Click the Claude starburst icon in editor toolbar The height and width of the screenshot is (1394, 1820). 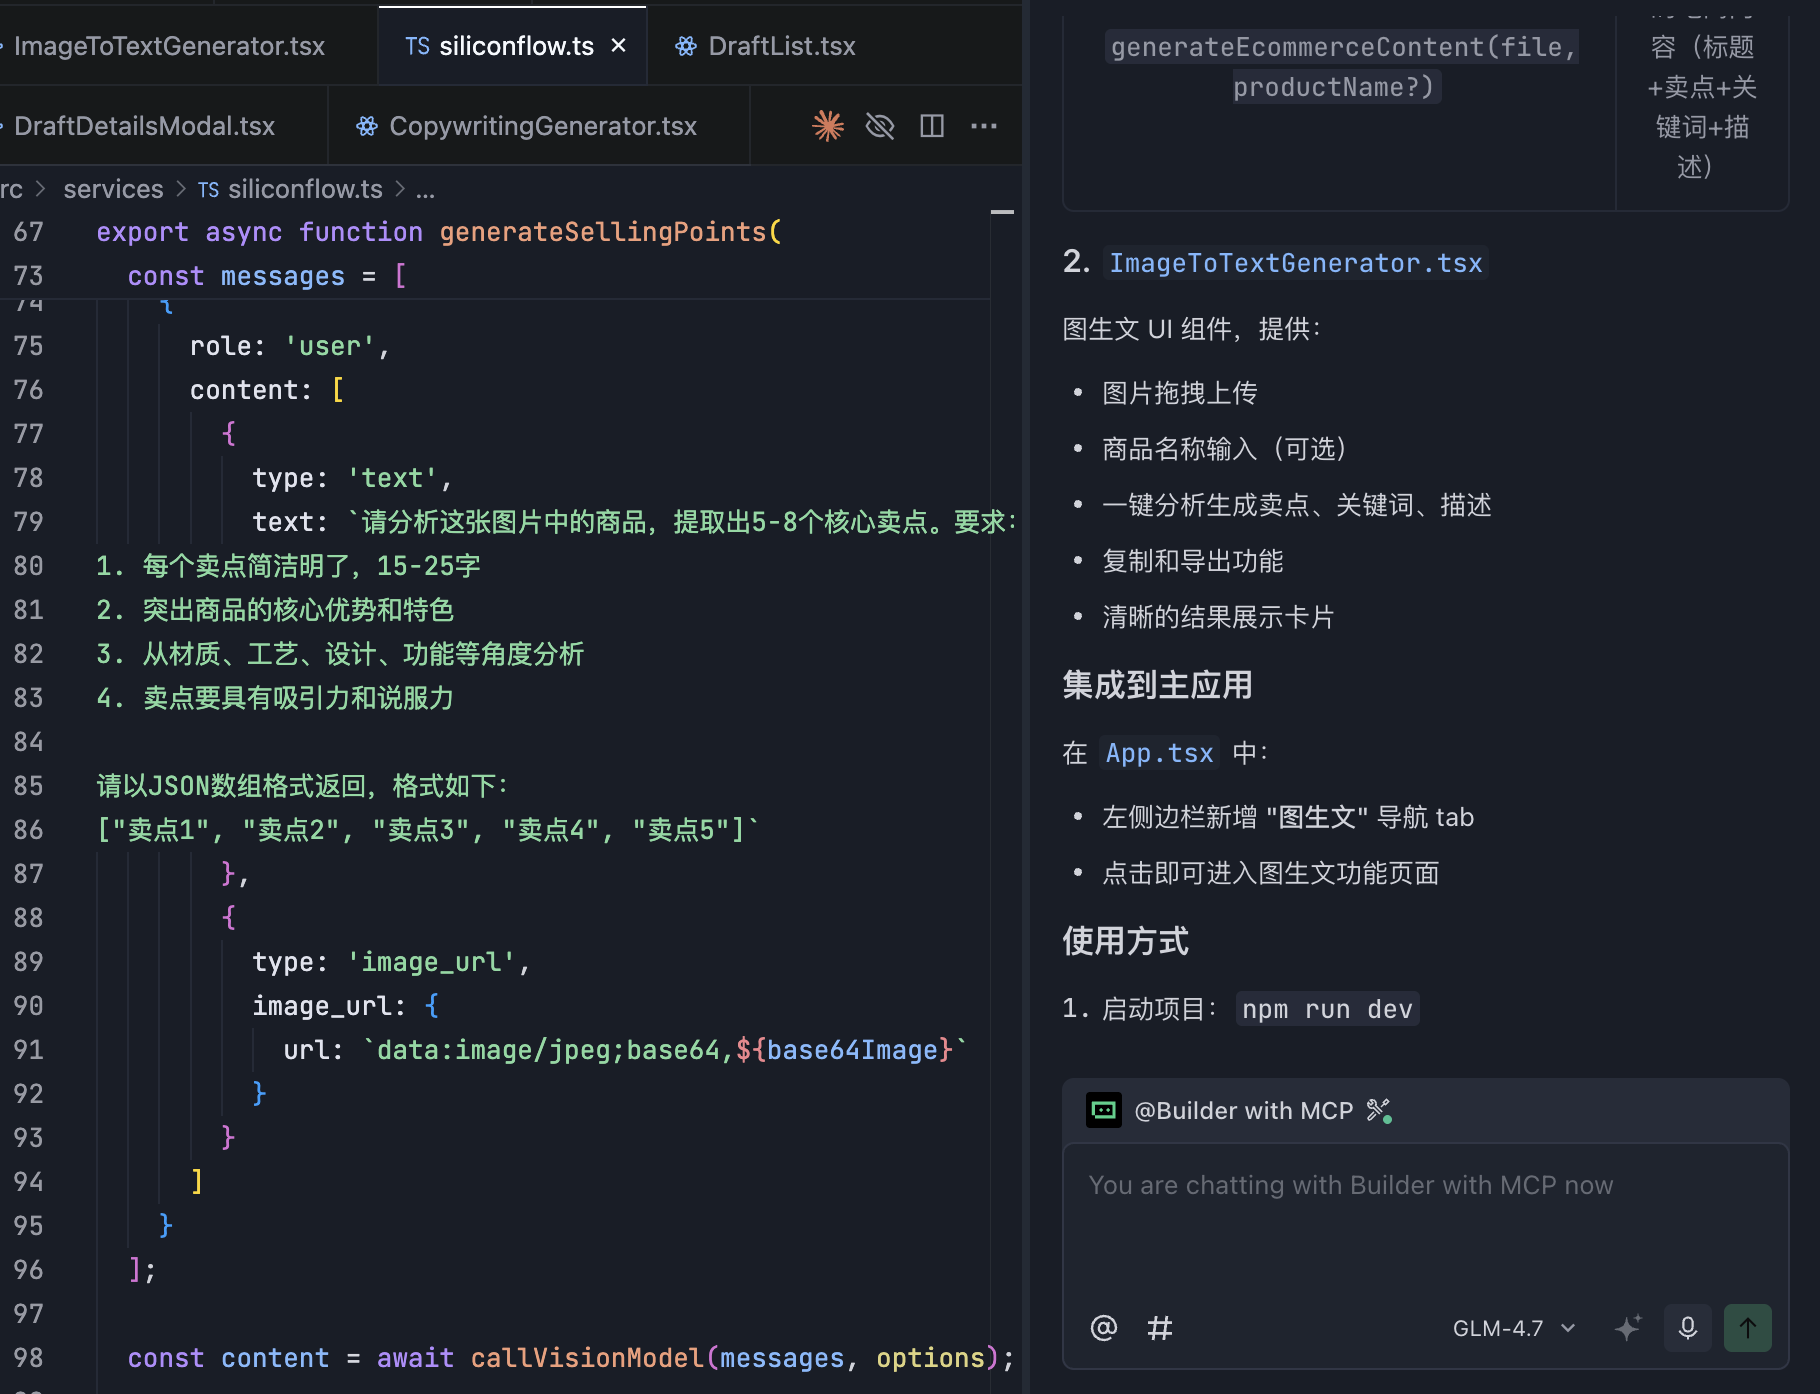828,126
